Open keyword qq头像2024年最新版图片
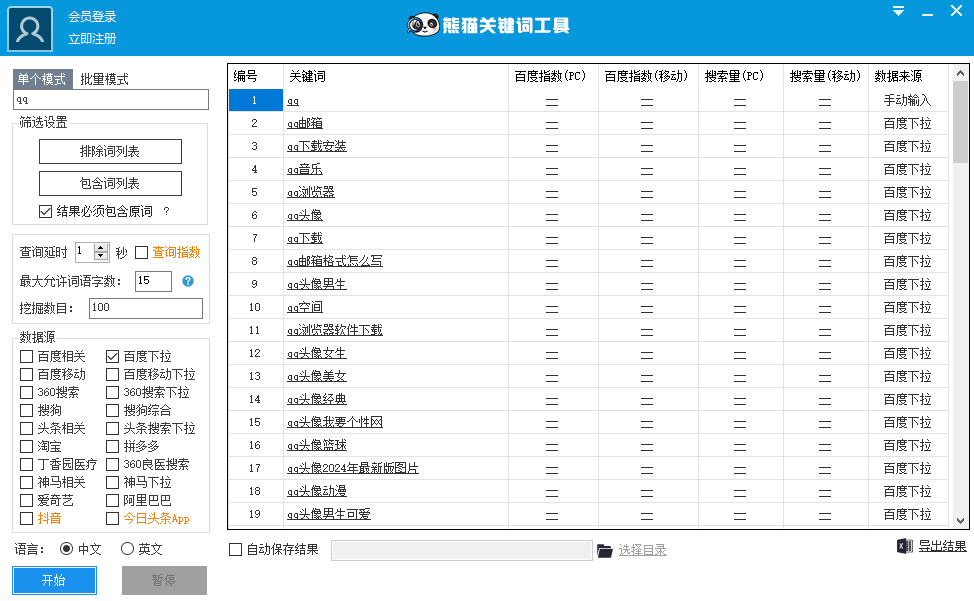 tap(353, 468)
